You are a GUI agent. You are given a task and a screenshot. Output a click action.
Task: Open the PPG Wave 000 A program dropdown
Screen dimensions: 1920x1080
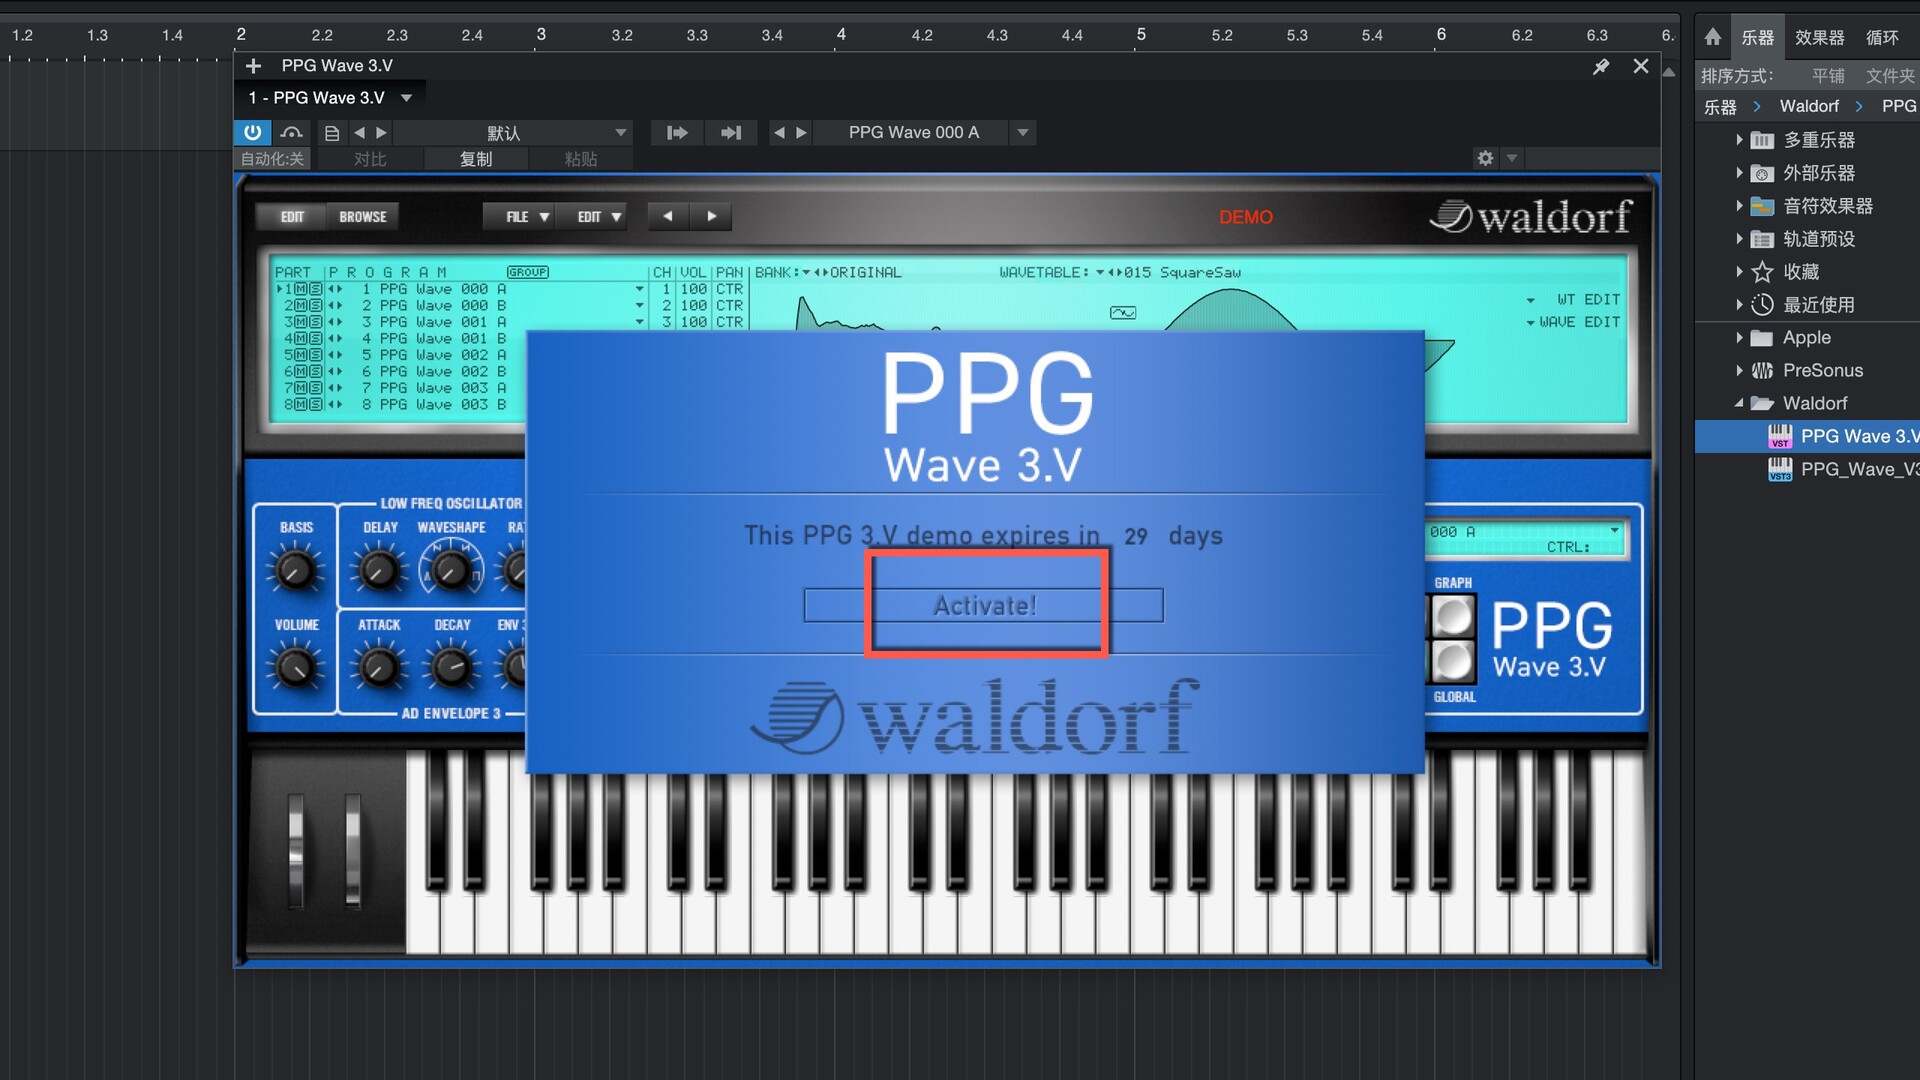(x=1022, y=132)
